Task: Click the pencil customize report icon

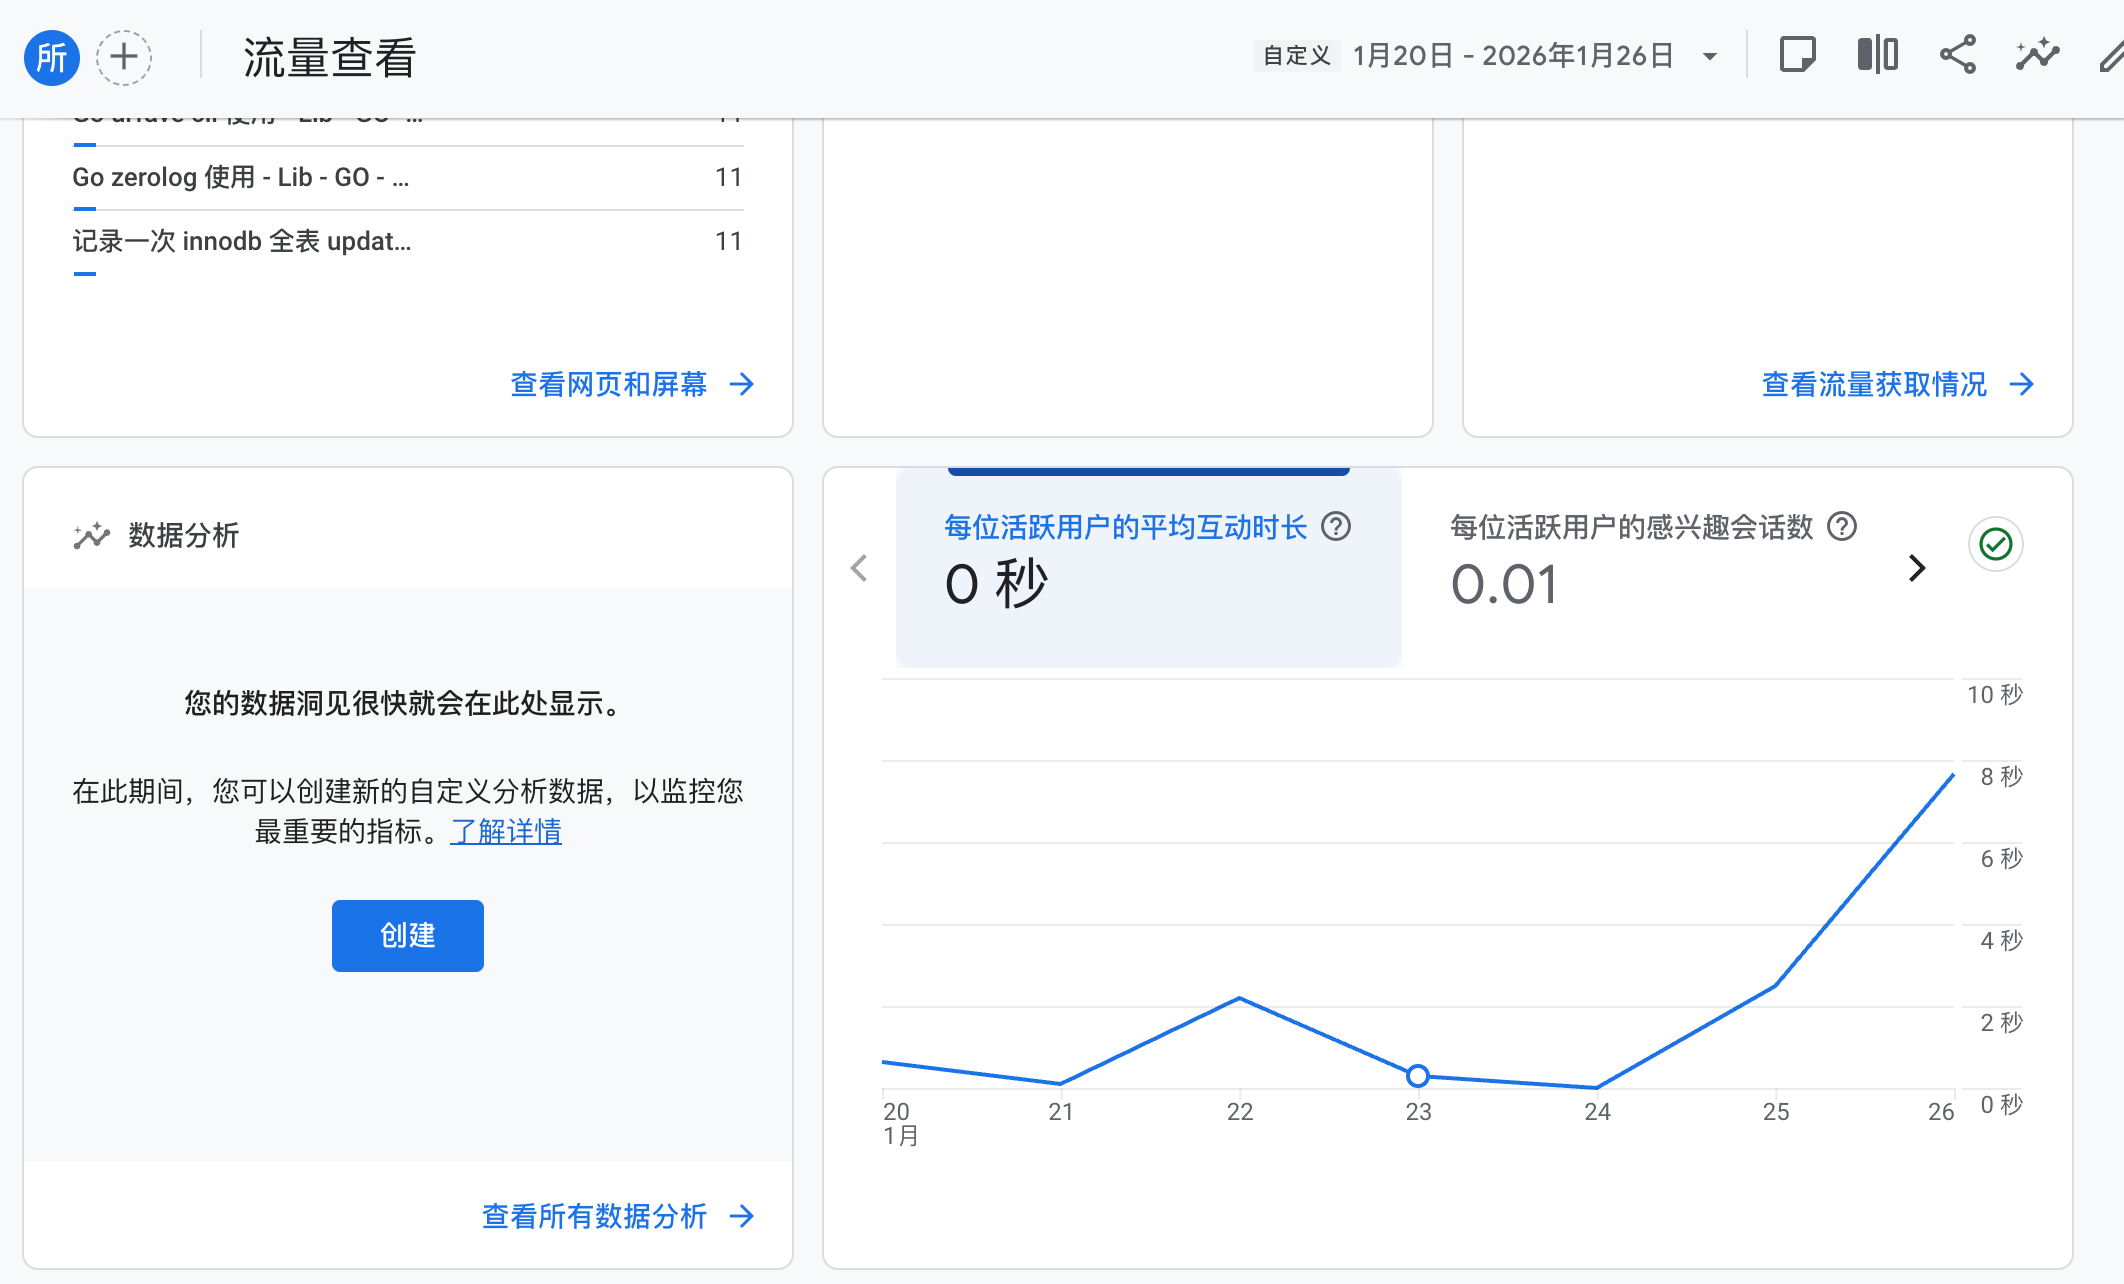Action: point(2110,57)
